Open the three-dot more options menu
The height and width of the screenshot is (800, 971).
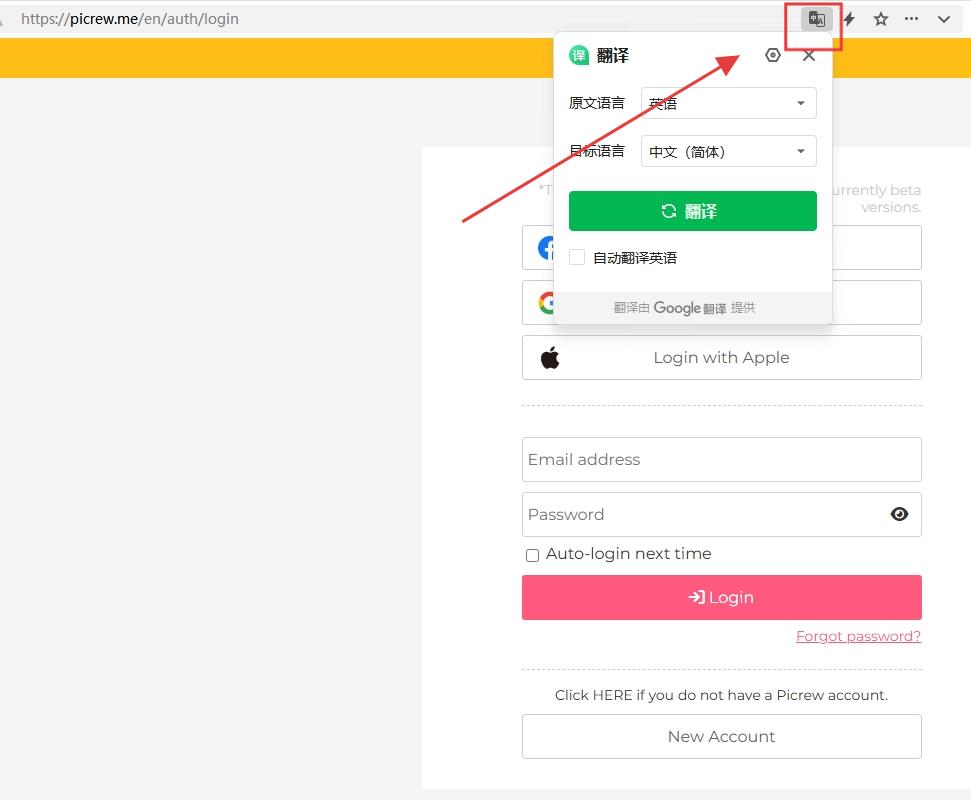912,19
